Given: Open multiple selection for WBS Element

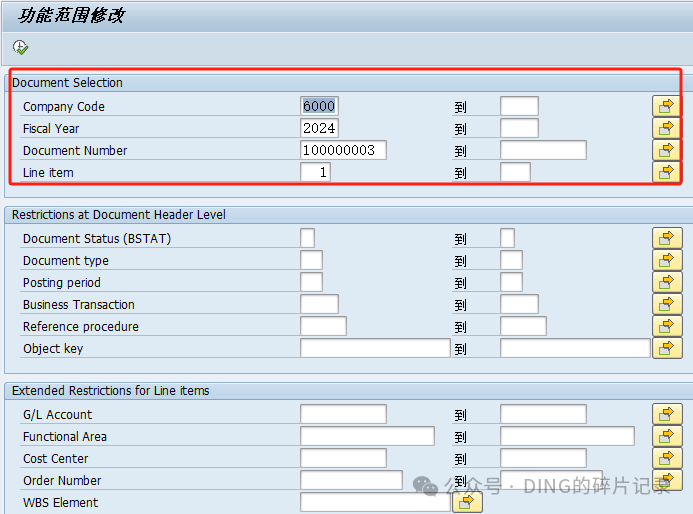Looking at the screenshot, I should [x=467, y=503].
